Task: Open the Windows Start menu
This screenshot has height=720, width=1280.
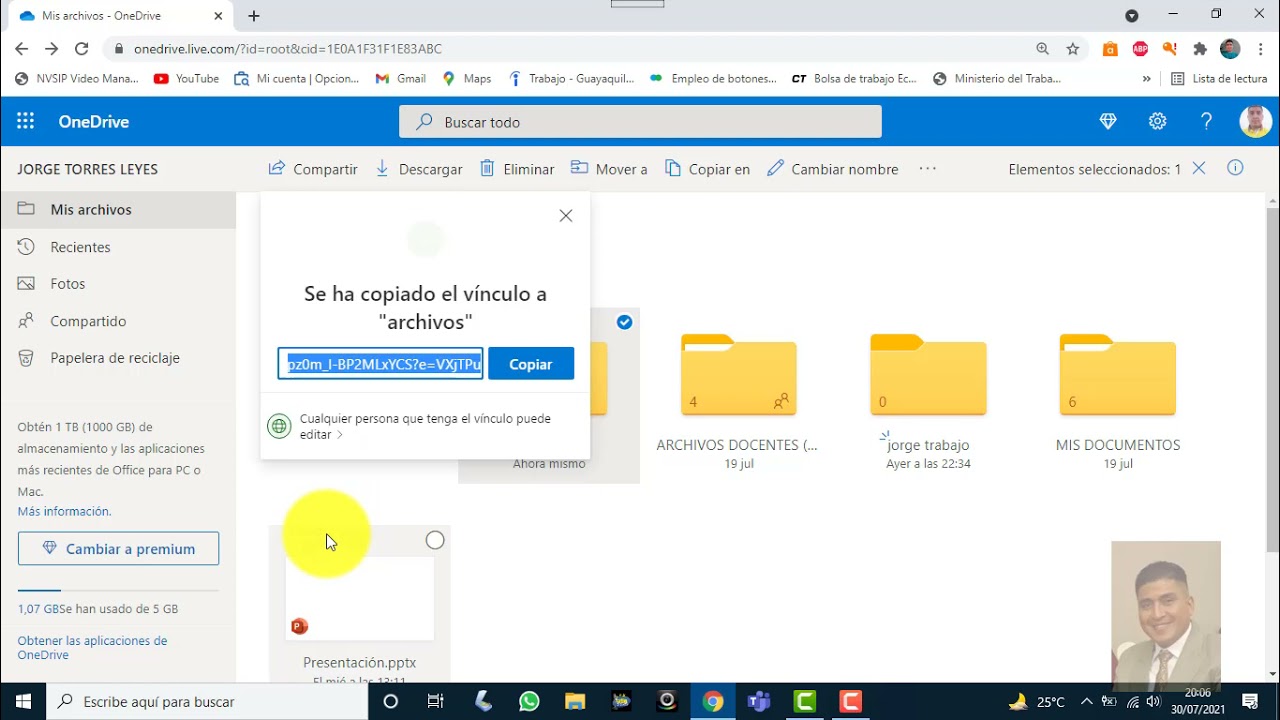Action: click(23, 701)
